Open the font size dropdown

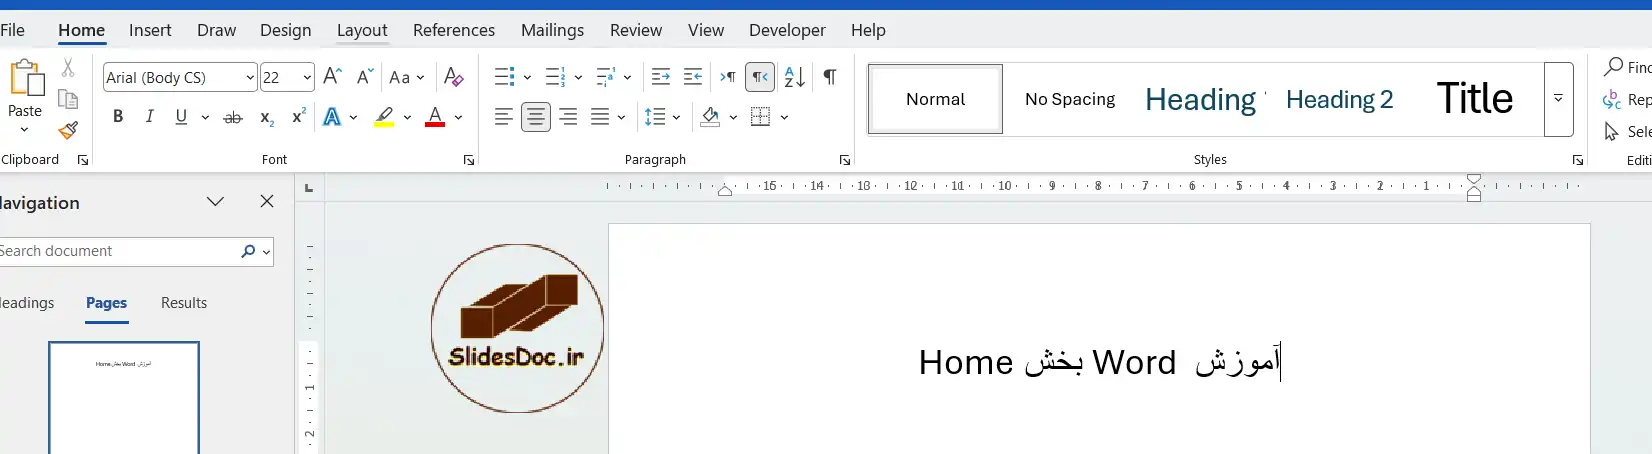pos(307,77)
